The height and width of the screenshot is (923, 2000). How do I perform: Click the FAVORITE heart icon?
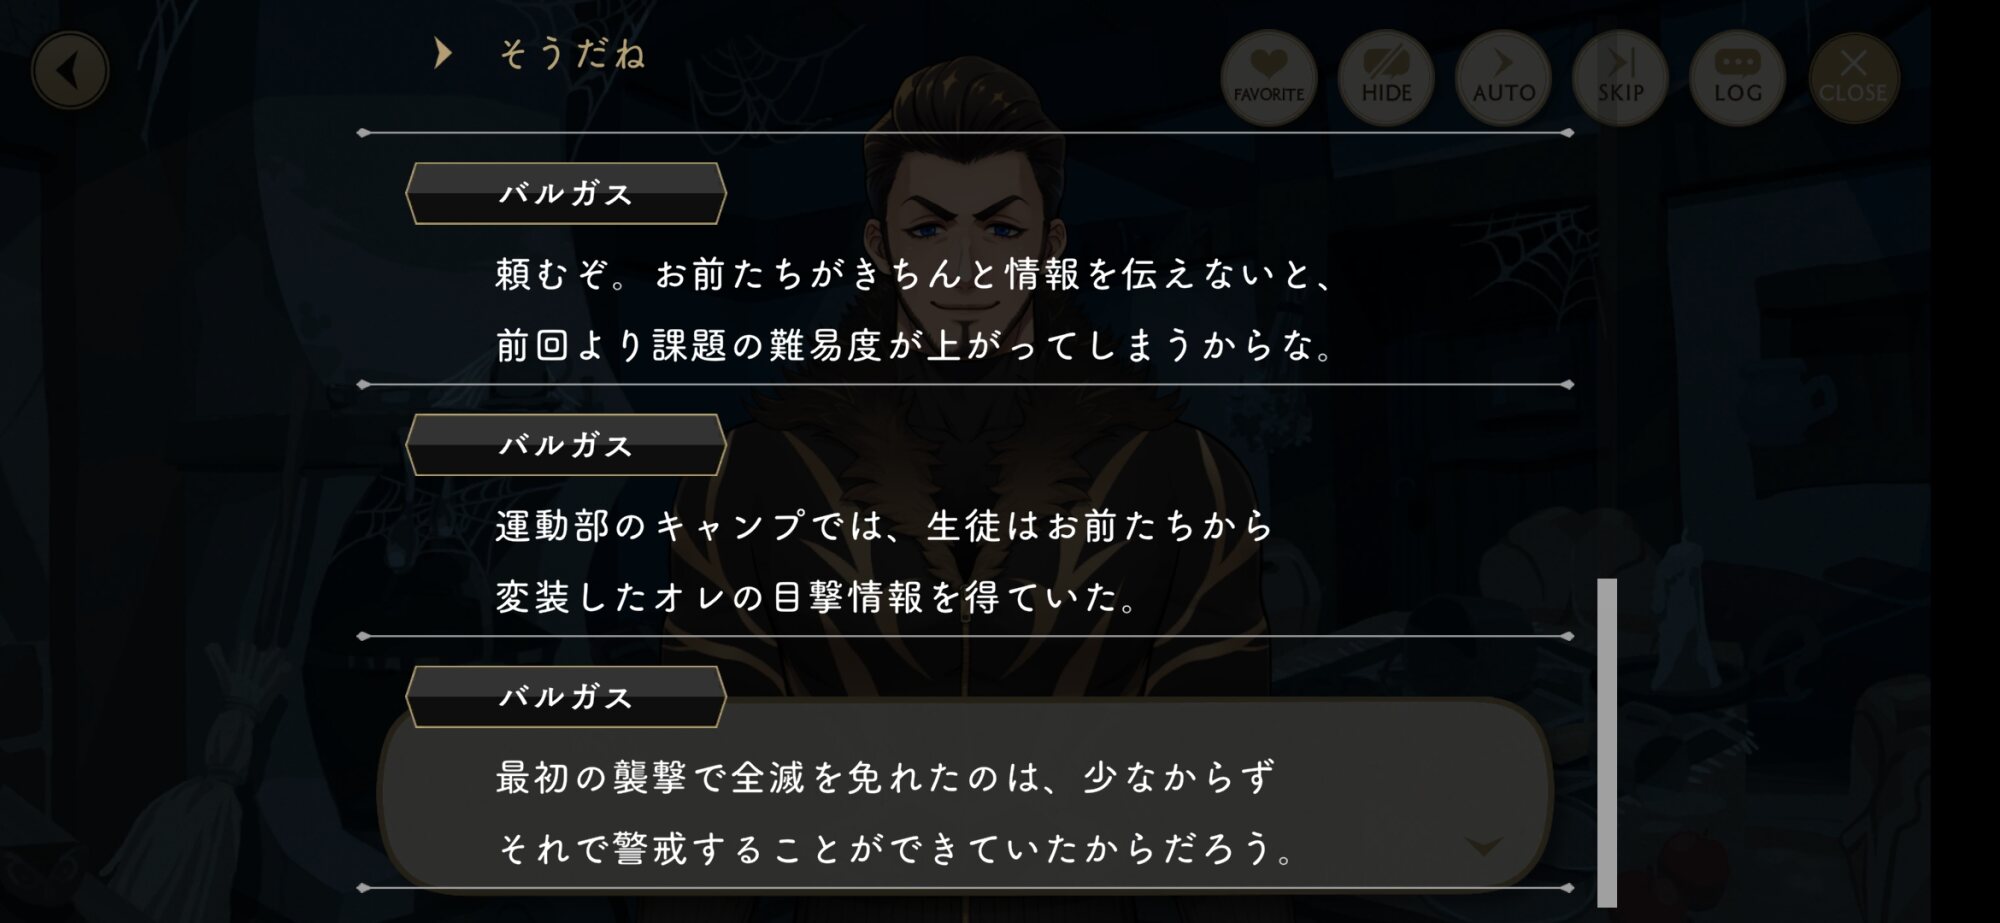coord(1268,77)
